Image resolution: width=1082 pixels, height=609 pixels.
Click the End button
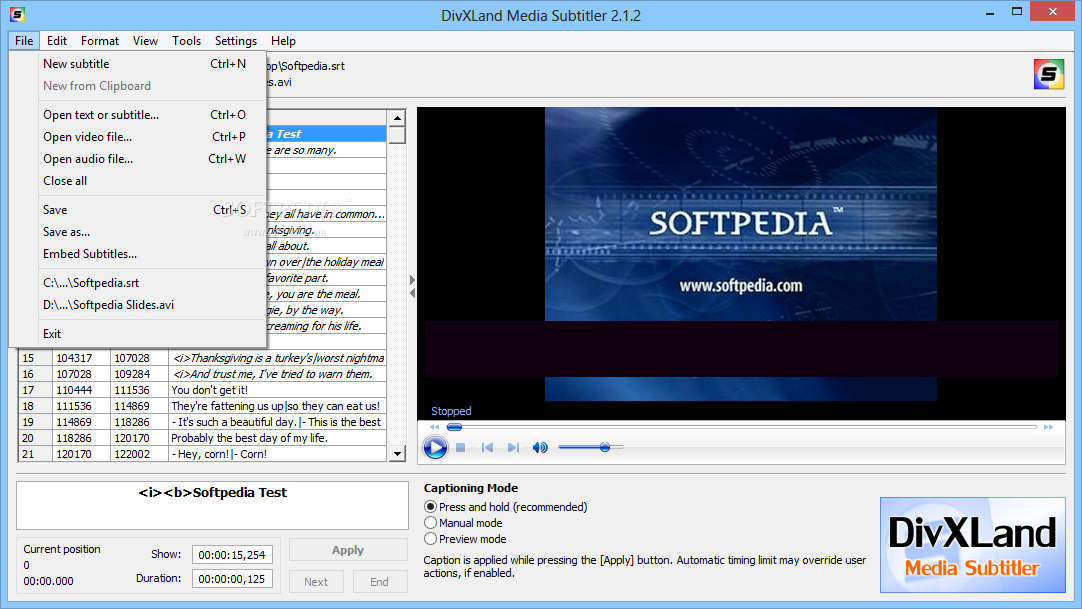point(380,581)
